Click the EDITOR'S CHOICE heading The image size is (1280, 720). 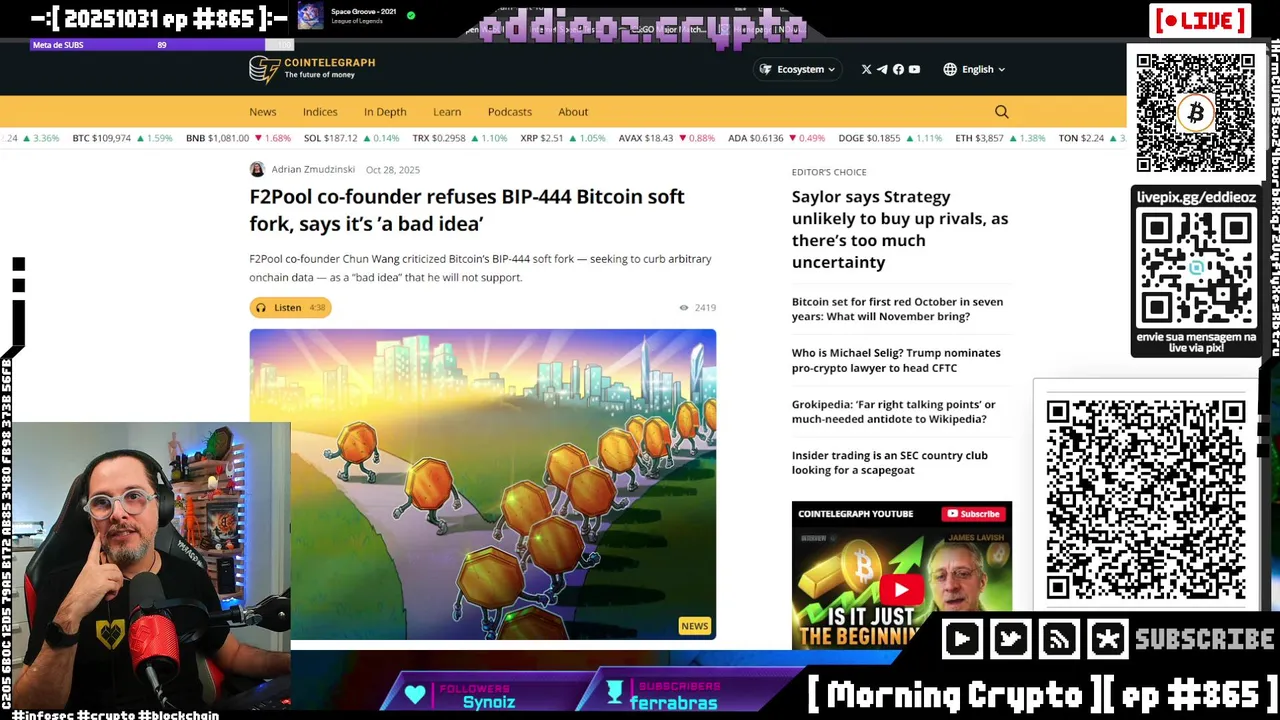[829, 172]
